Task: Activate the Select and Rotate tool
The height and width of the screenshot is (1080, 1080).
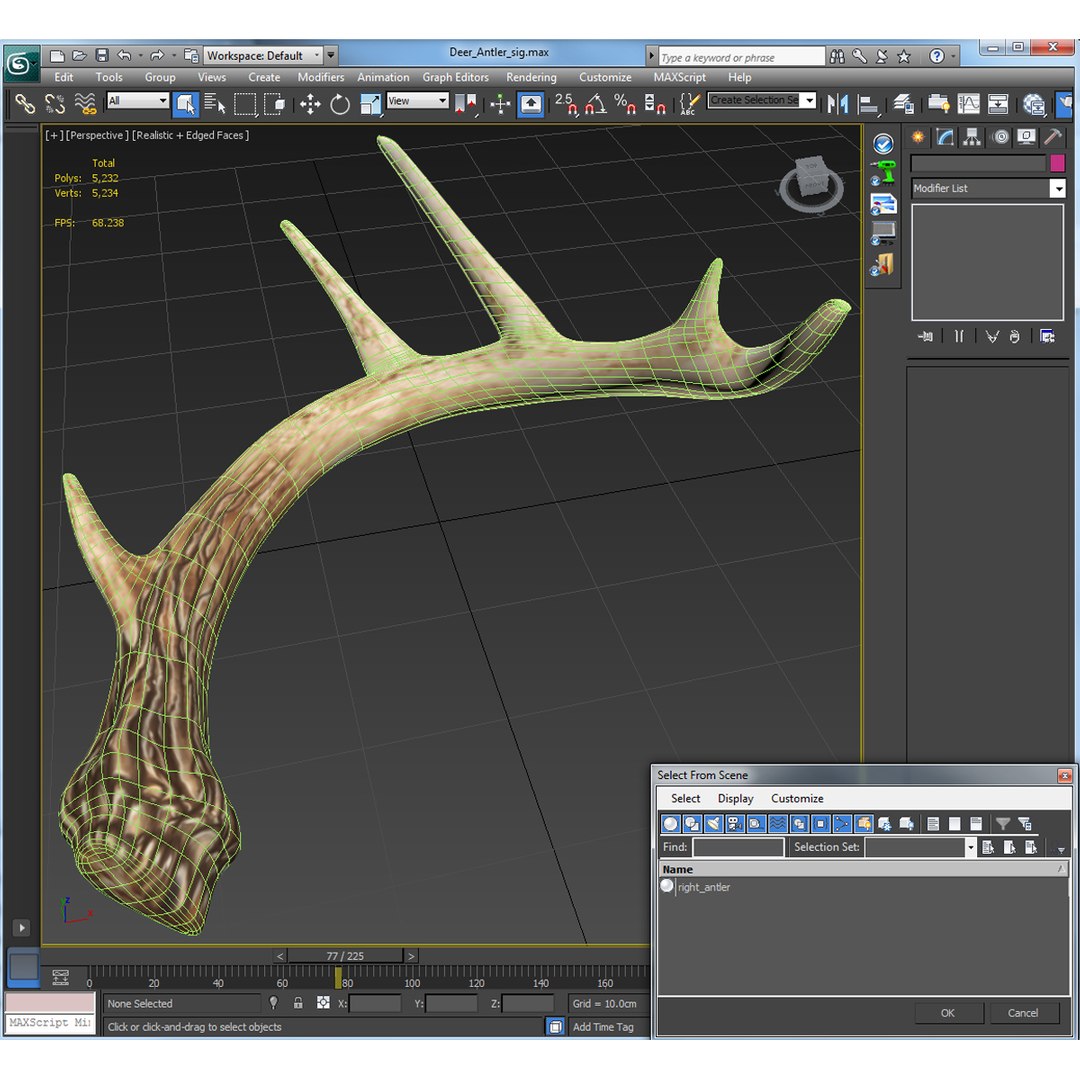Action: pyautogui.click(x=340, y=104)
